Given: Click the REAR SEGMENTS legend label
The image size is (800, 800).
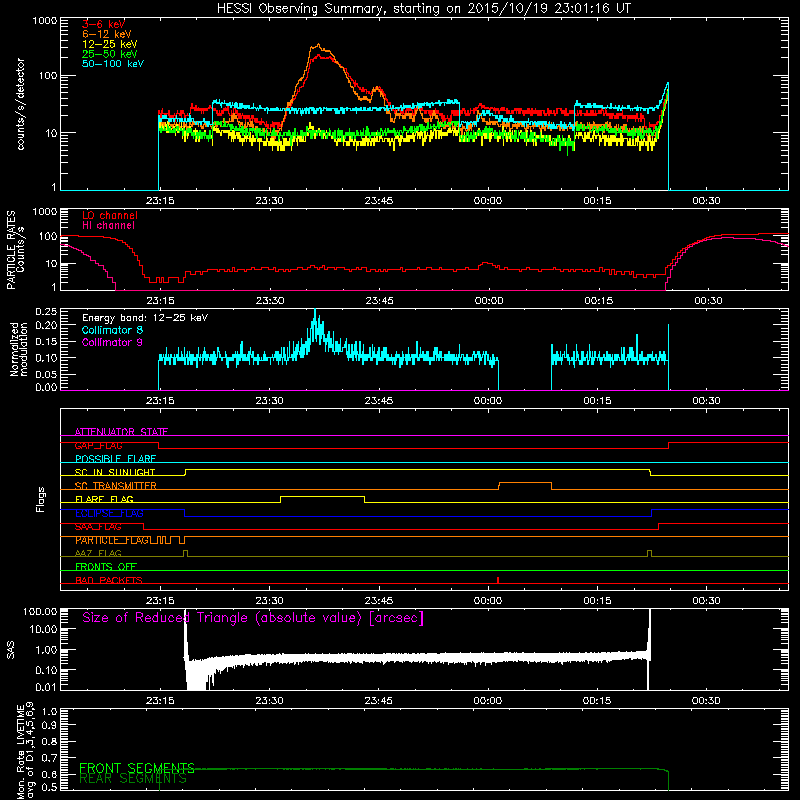Looking at the screenshot, I should 133,779.
